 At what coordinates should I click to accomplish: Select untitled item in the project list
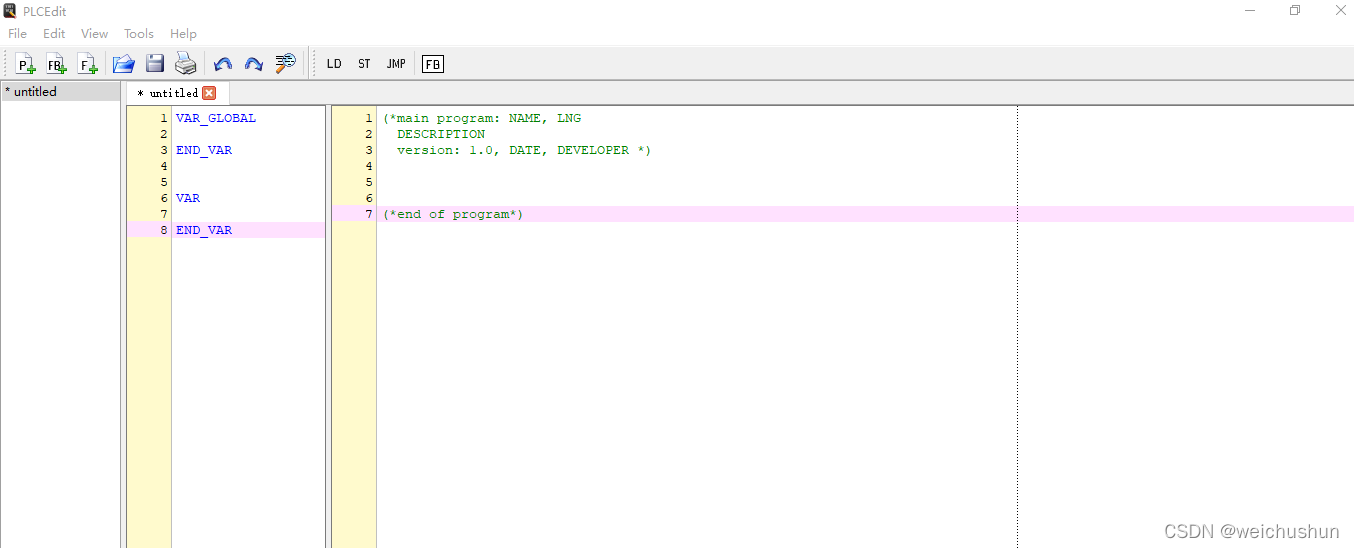click(60, 91)
